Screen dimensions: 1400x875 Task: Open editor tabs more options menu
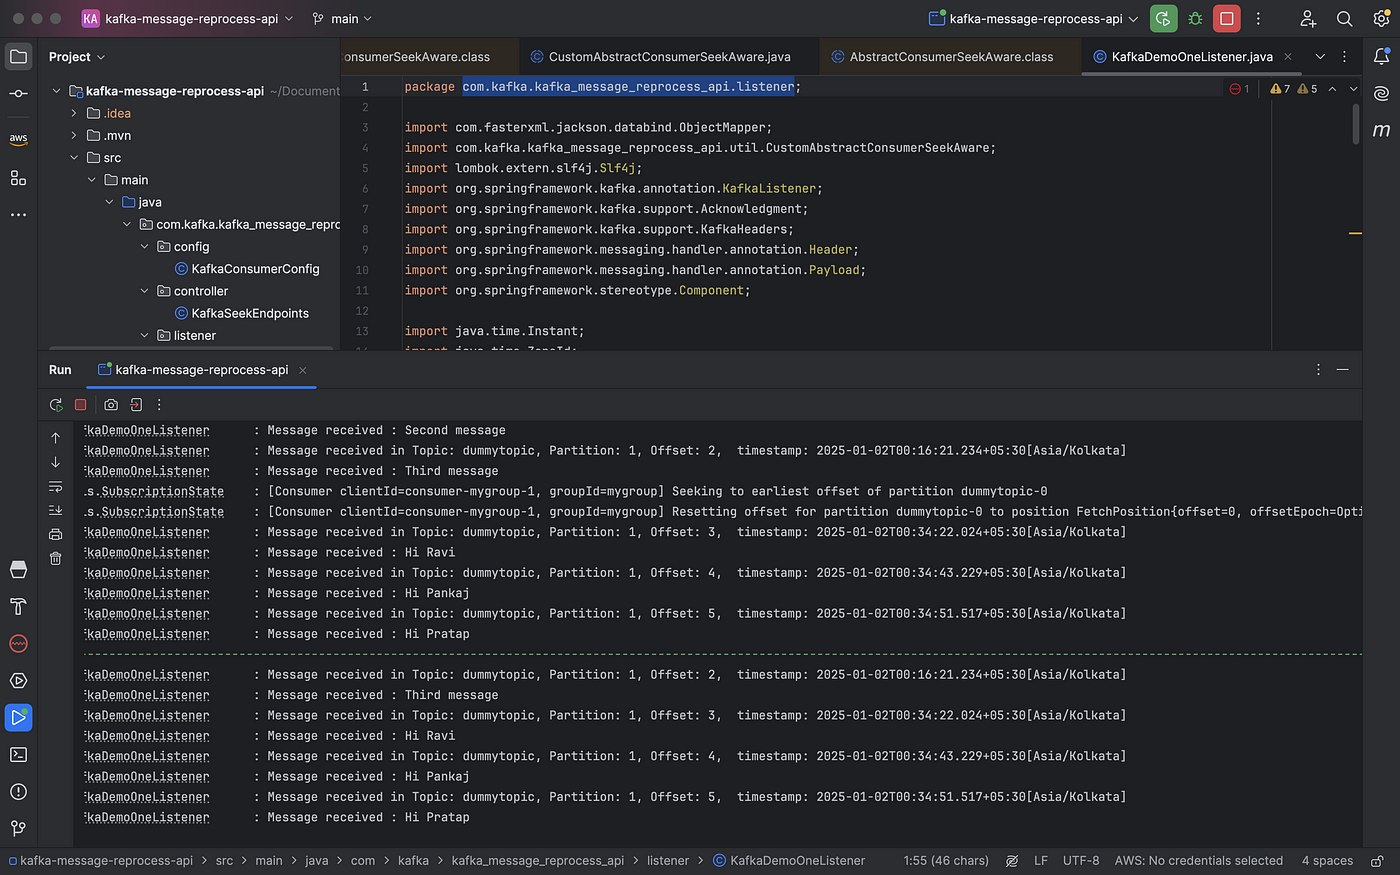(1345, 57)
